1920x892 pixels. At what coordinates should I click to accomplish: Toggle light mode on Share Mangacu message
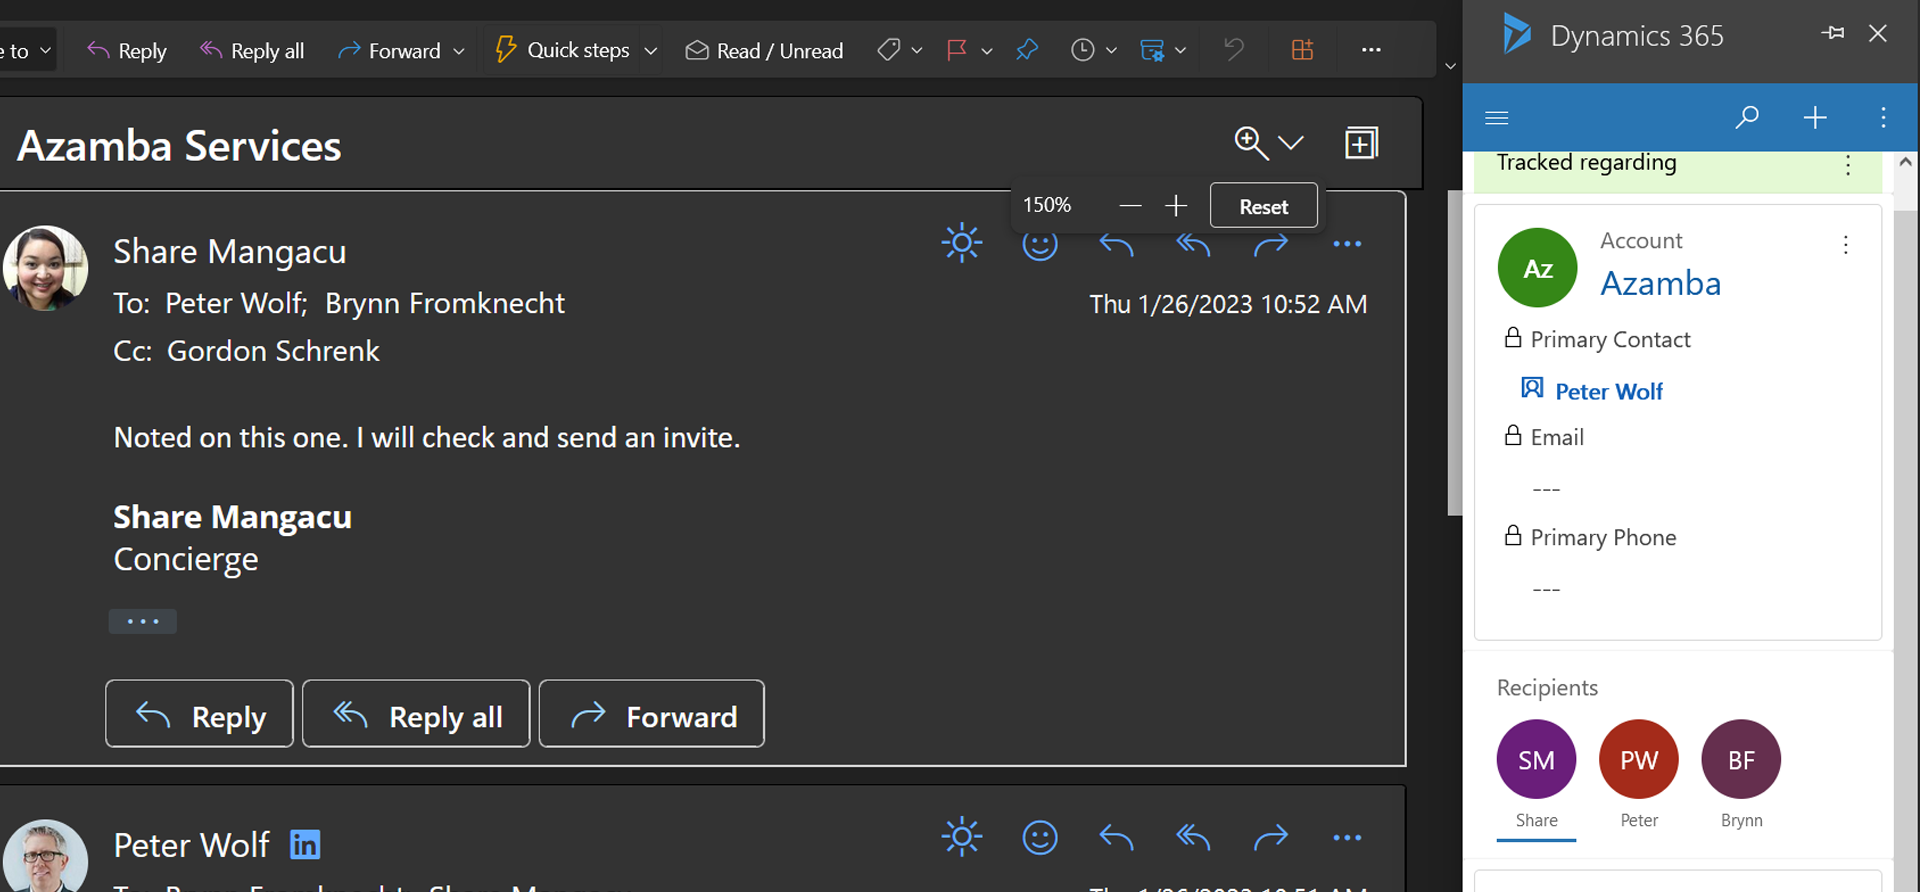coord(962,243)
